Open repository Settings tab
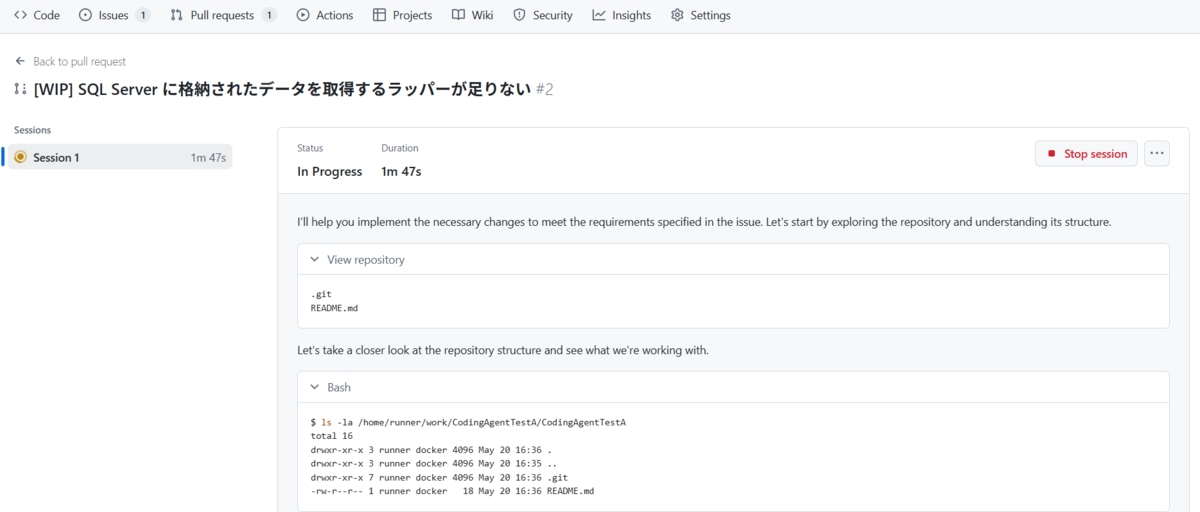This screenshot has height=512, width=1200. pyautogui.click(x=701, y=15)
